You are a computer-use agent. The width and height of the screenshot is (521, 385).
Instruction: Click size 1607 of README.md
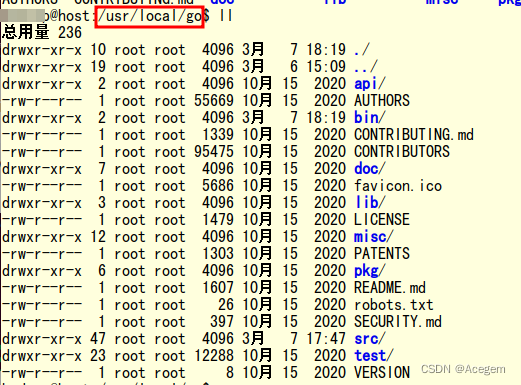point(218,288)
